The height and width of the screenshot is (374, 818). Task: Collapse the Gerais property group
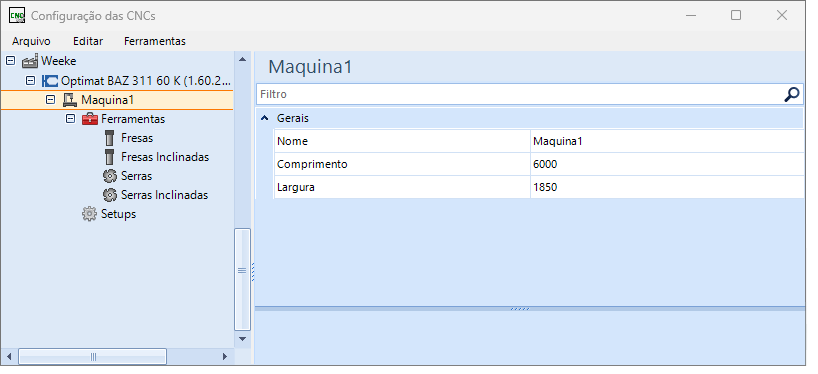[264, 118]
